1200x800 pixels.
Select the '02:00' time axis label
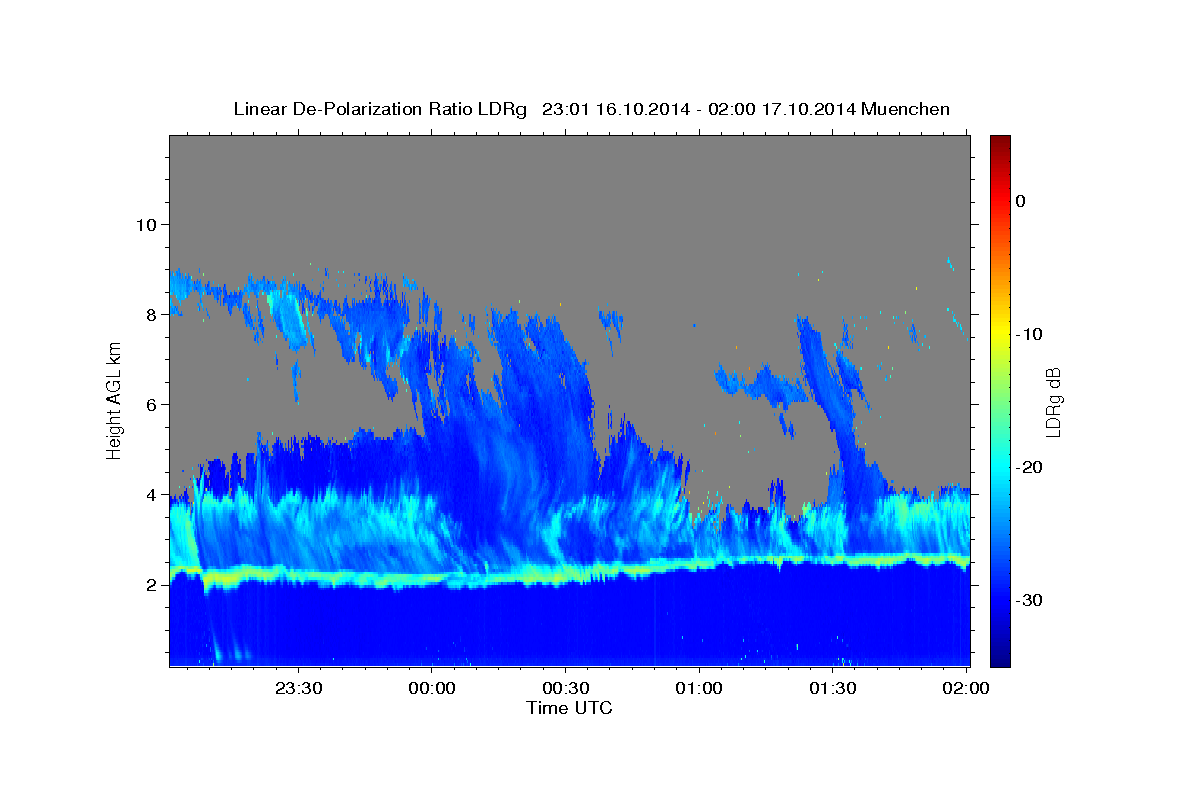(966, 689)
